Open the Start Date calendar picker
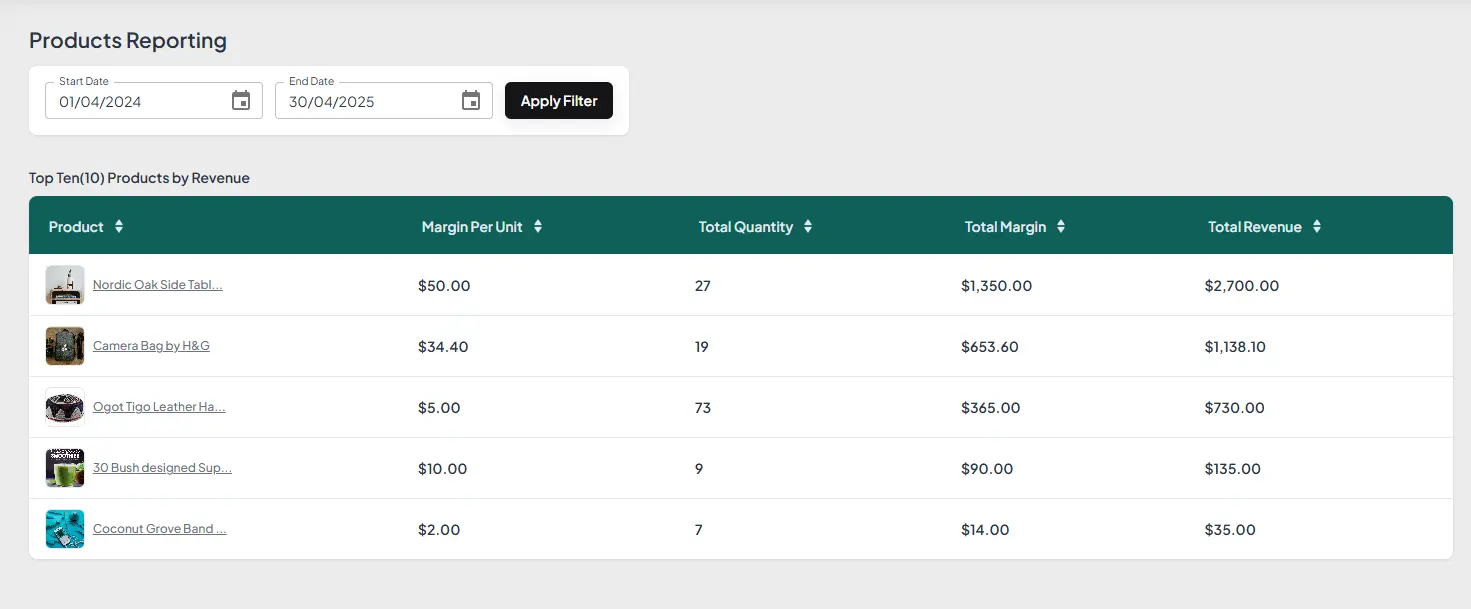Image resolution: width=1471 pixels, height=609 pixels. click(x=240, y=100)
